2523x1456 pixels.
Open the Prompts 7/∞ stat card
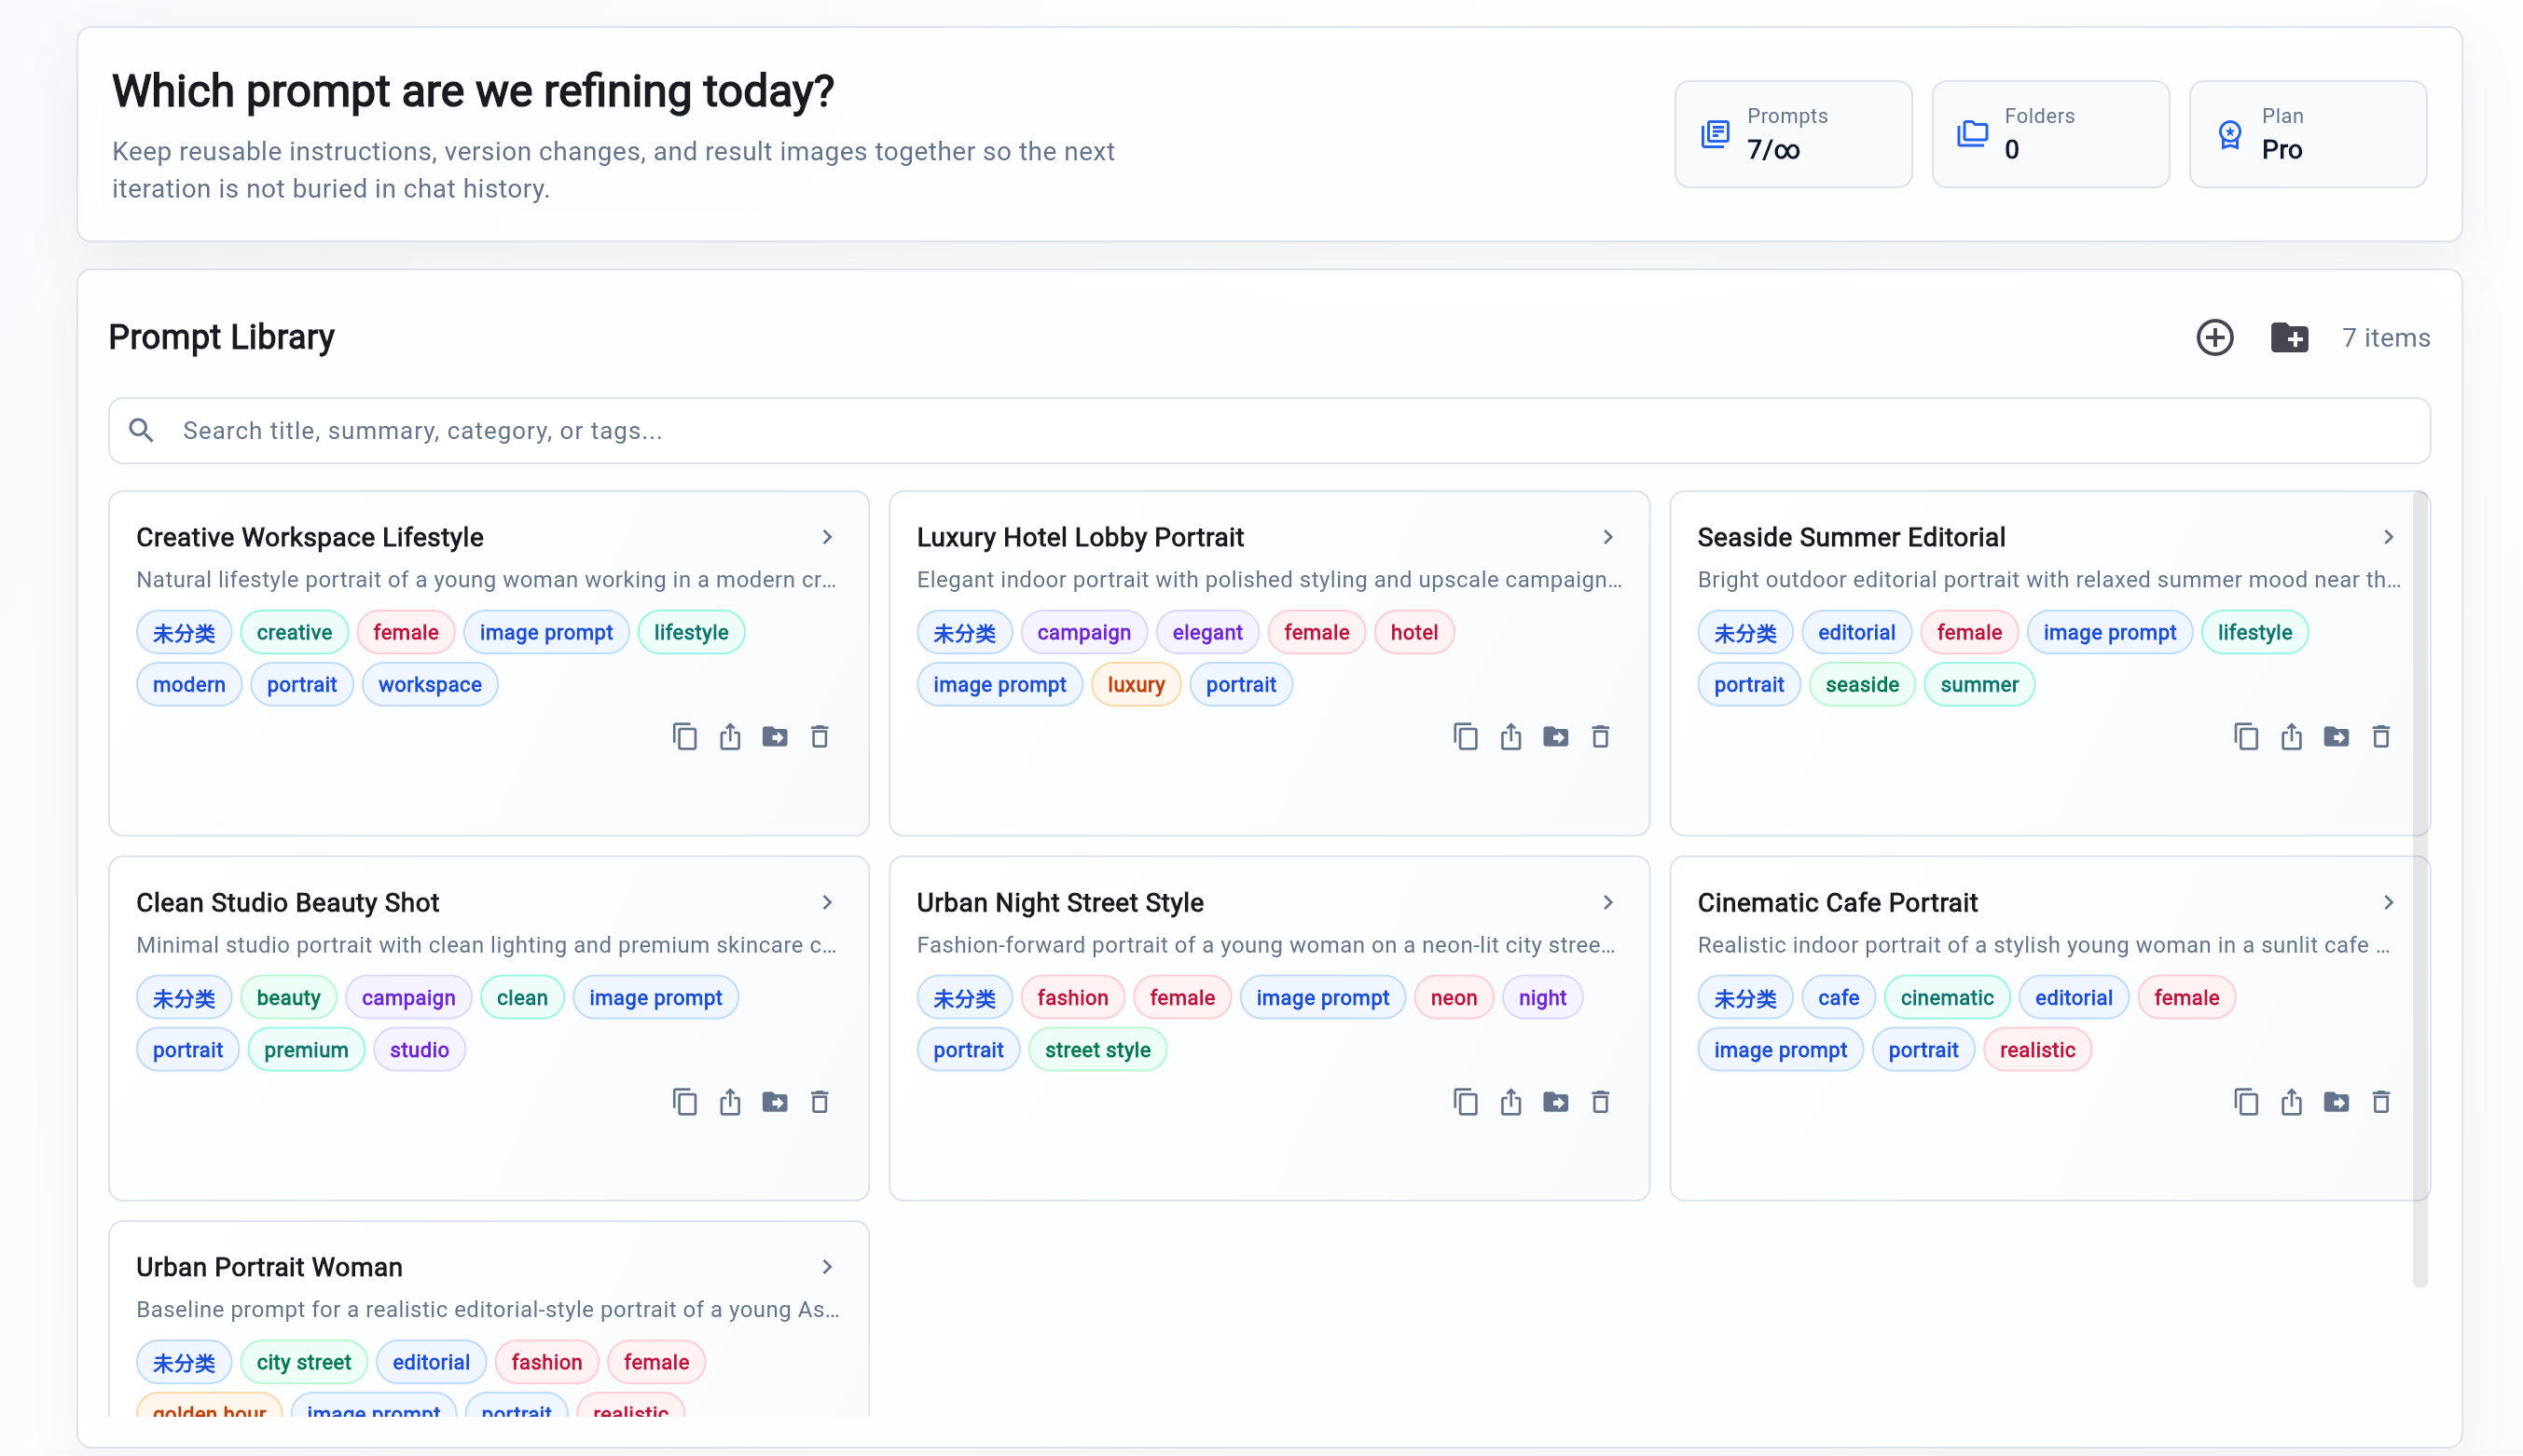pos(1793,134)
